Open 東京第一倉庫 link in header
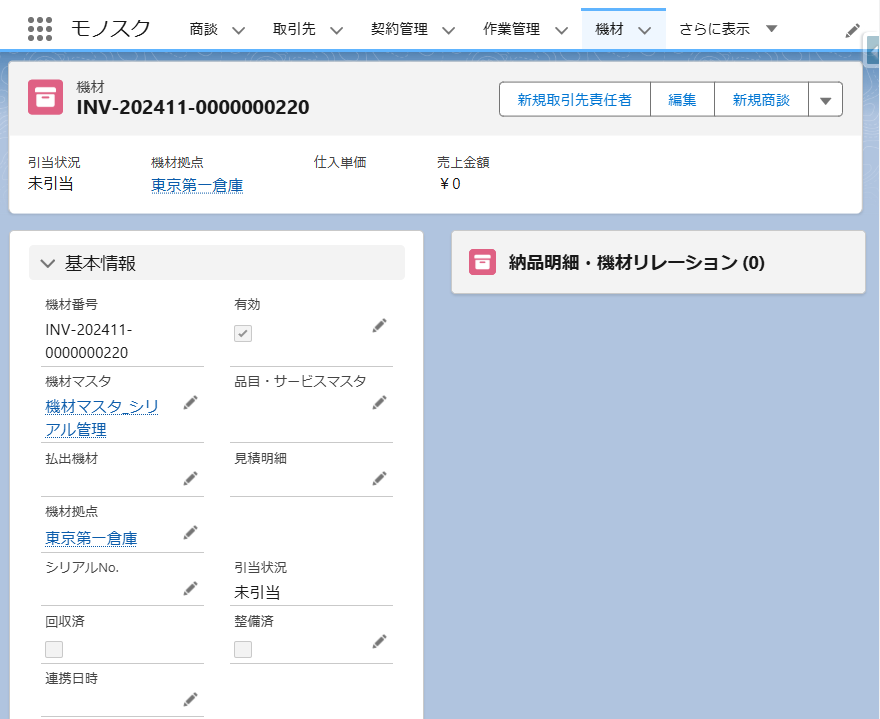This screenshot has height=719, width=880. [x=197, y=185]
